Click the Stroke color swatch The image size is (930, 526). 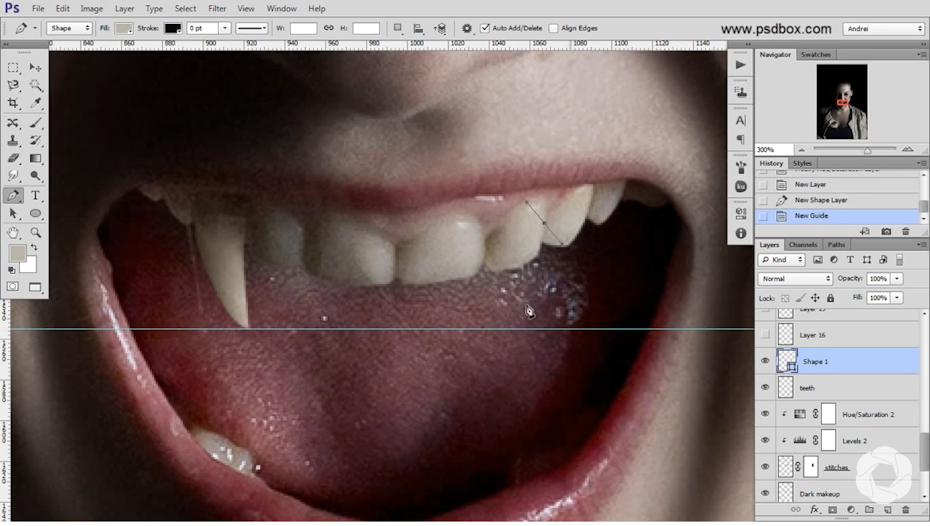pos(173,28)
